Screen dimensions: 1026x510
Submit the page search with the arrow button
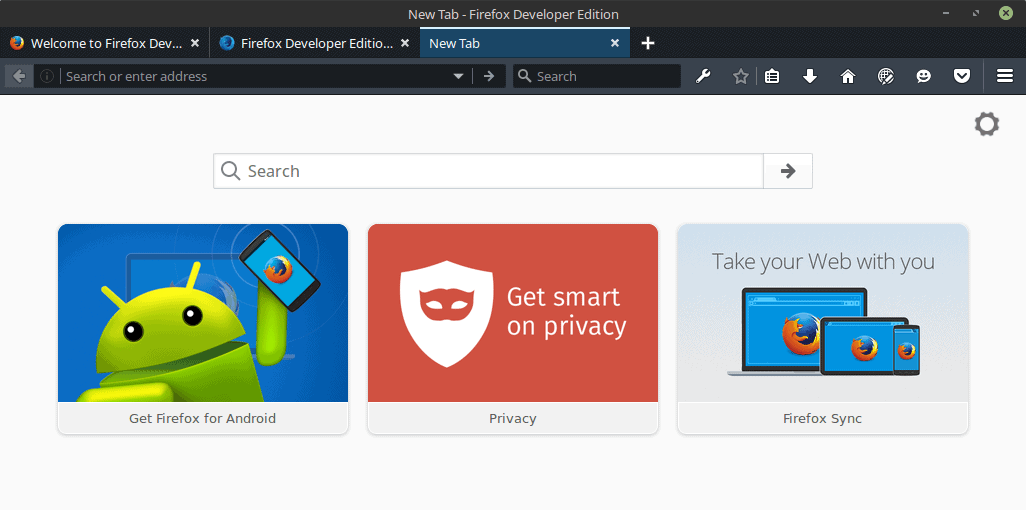[788, 171]
